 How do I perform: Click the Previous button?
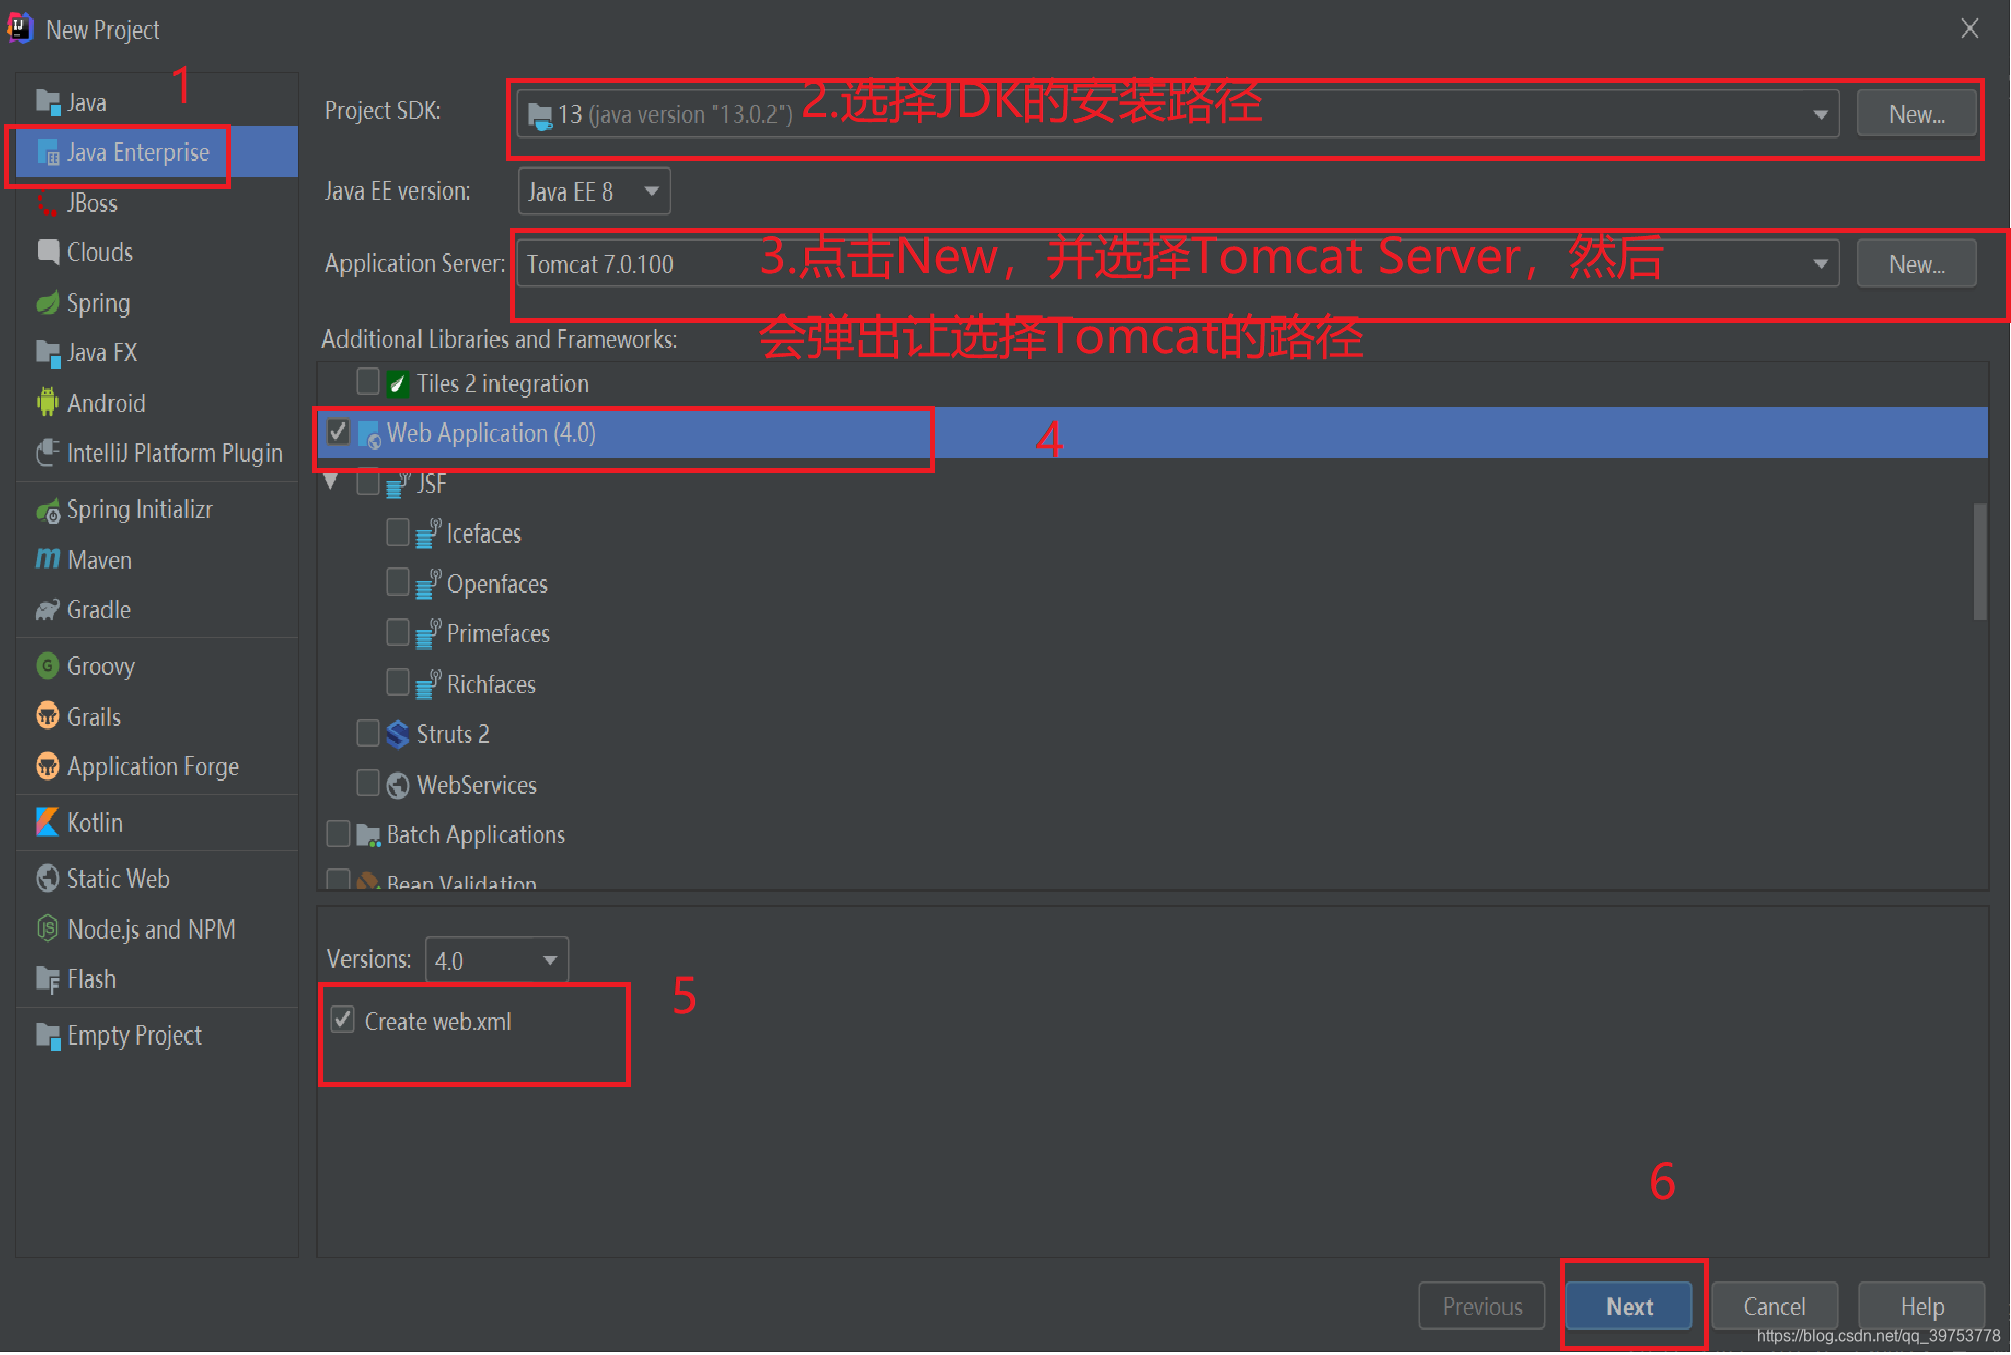click(1482, 1306)
